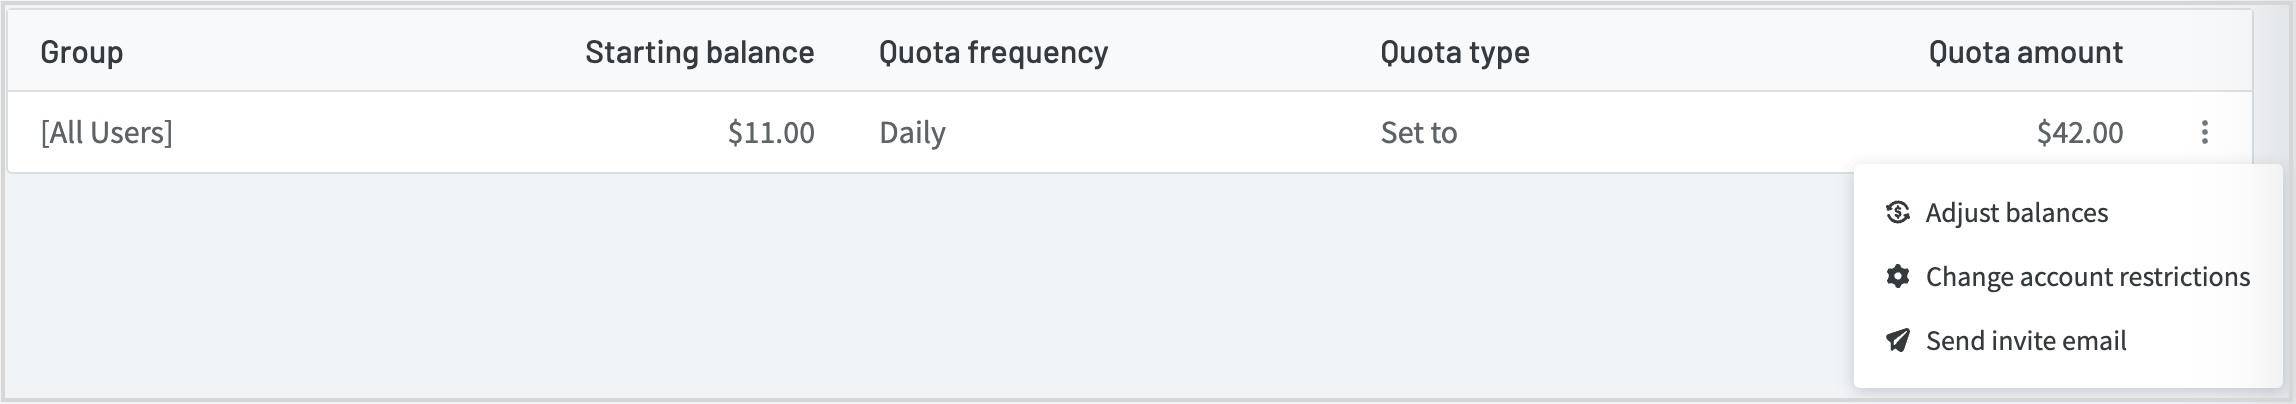
Task: Click the Quota amount column header
Action: pyautogui.click(x=2026, y=52)
